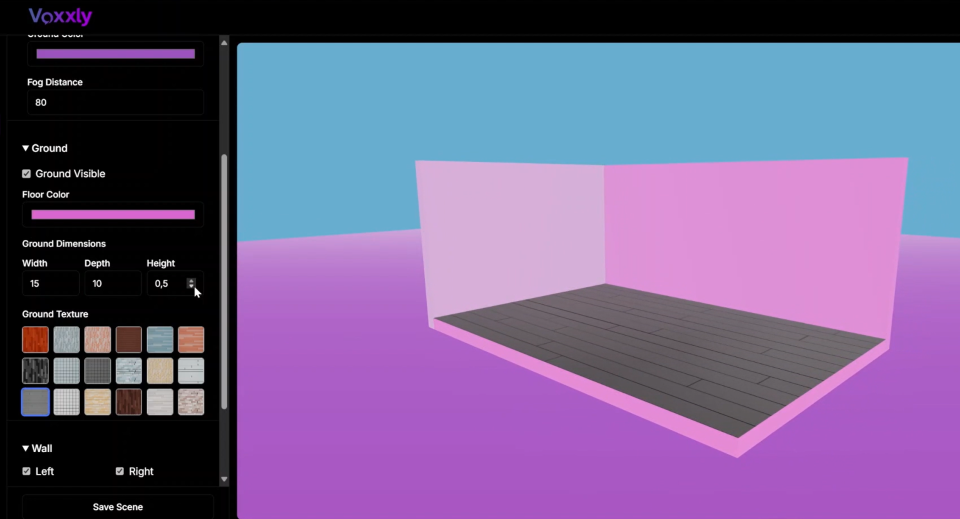Collapse the Ground section
The image size is (960, 519).
45,148
